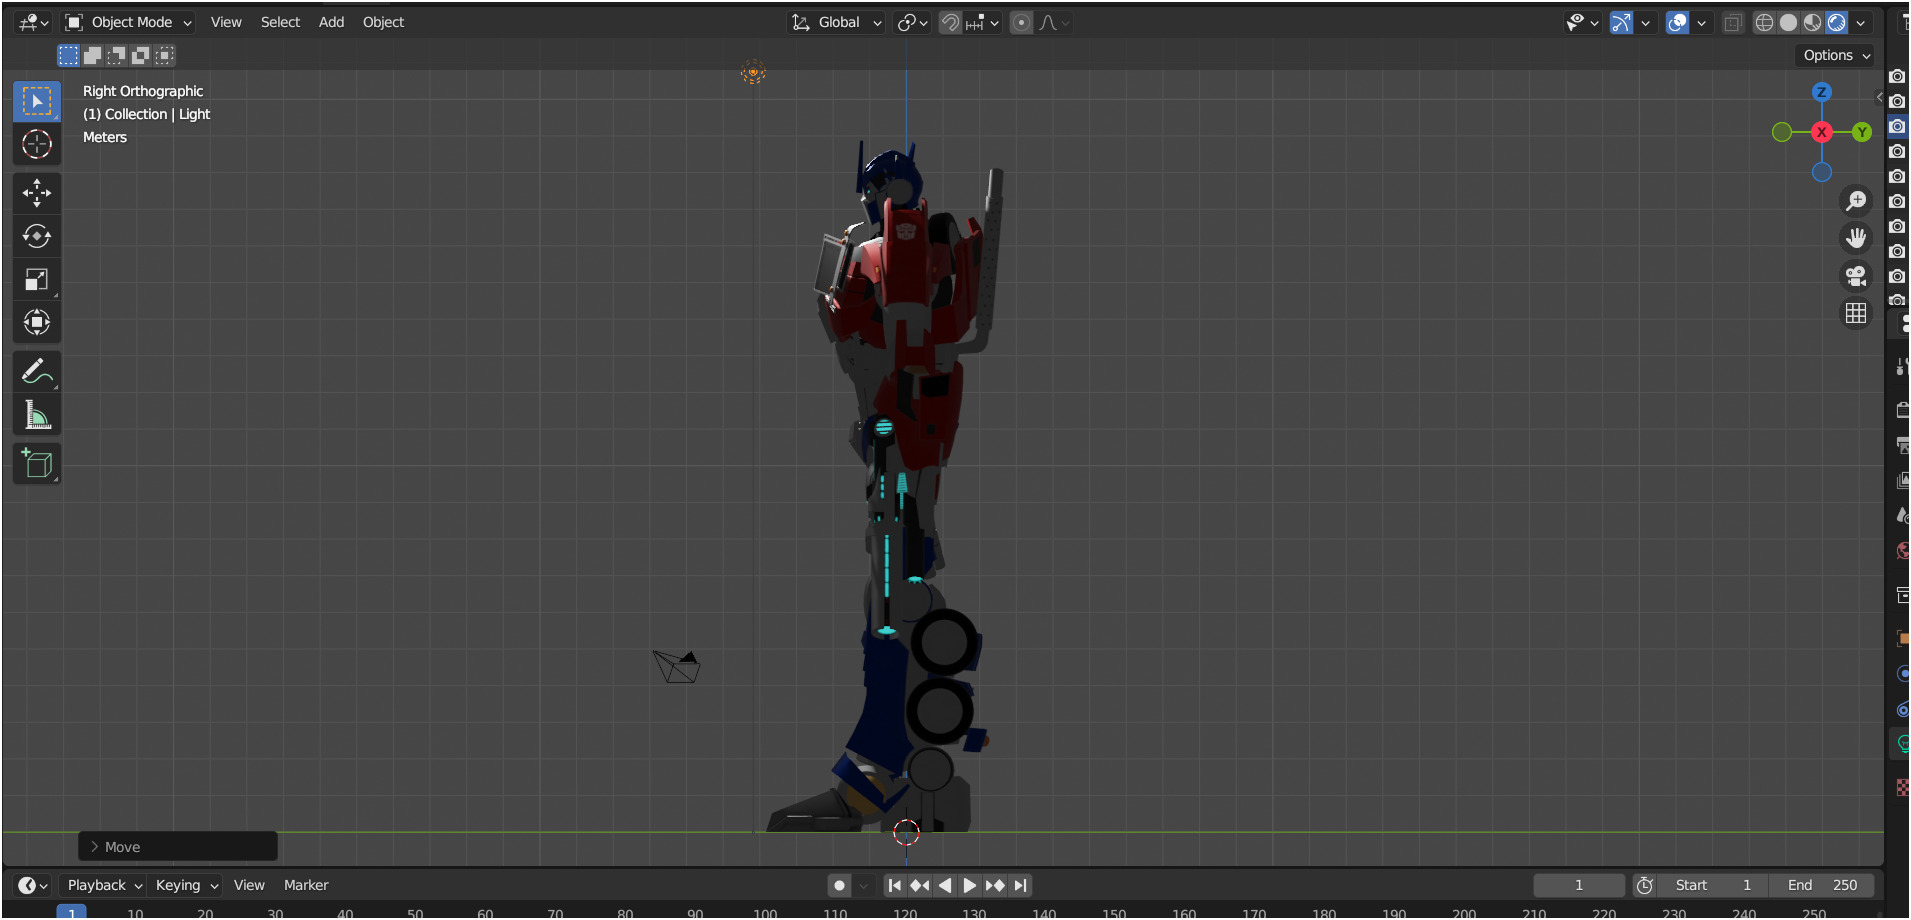The image size is (1911, 920).
Task: Open the Add menu
Action: point(331,22)
